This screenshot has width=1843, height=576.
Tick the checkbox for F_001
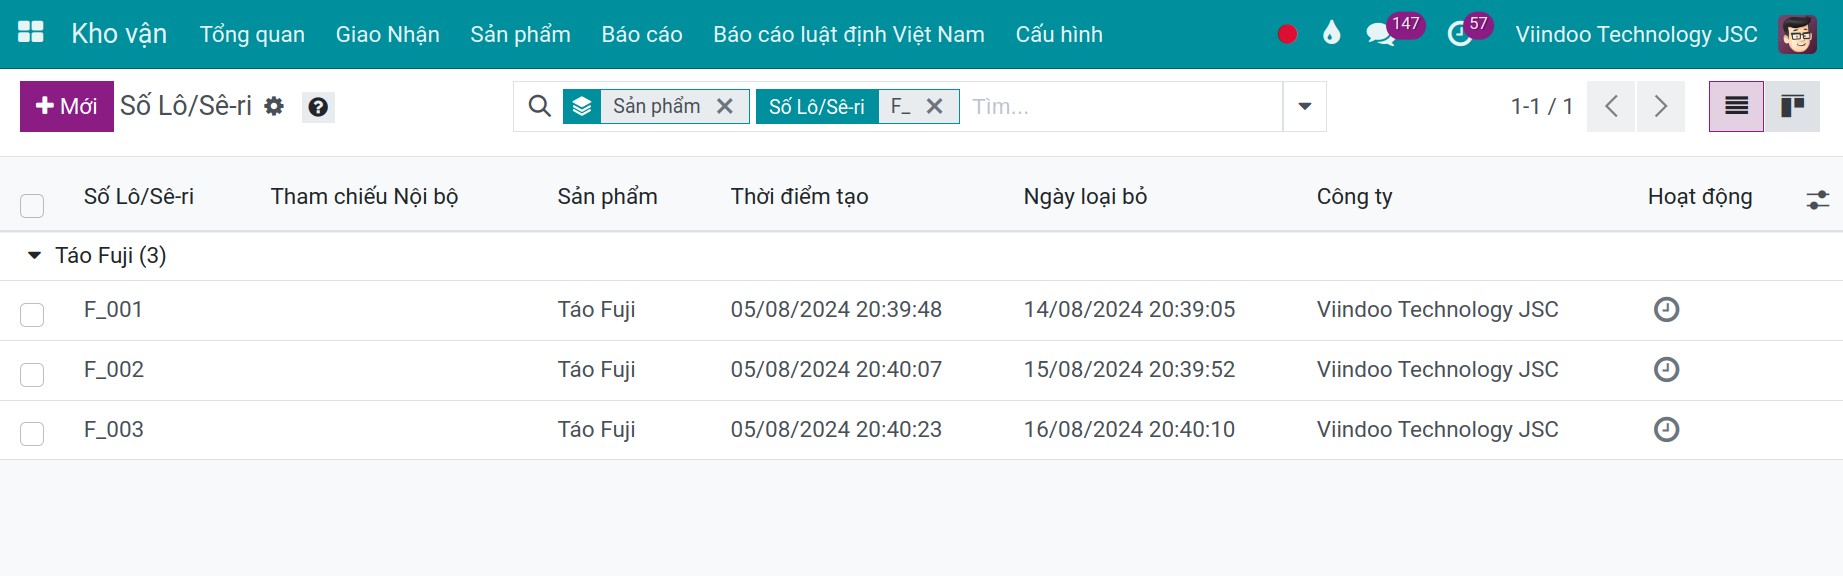click(x=32, y=315)
